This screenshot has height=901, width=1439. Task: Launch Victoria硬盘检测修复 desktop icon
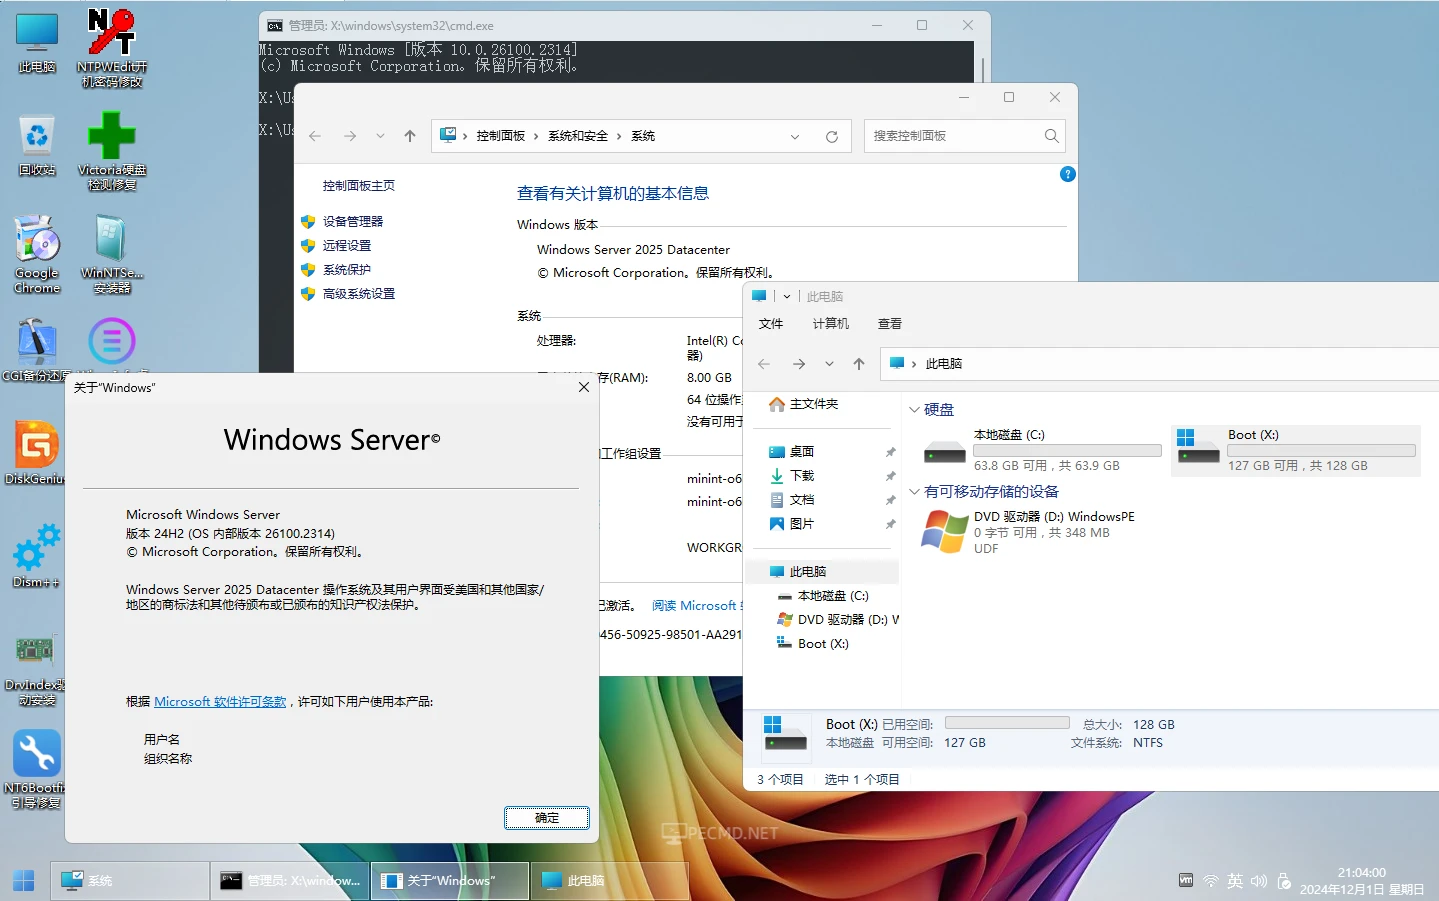[x=112, y=151]
